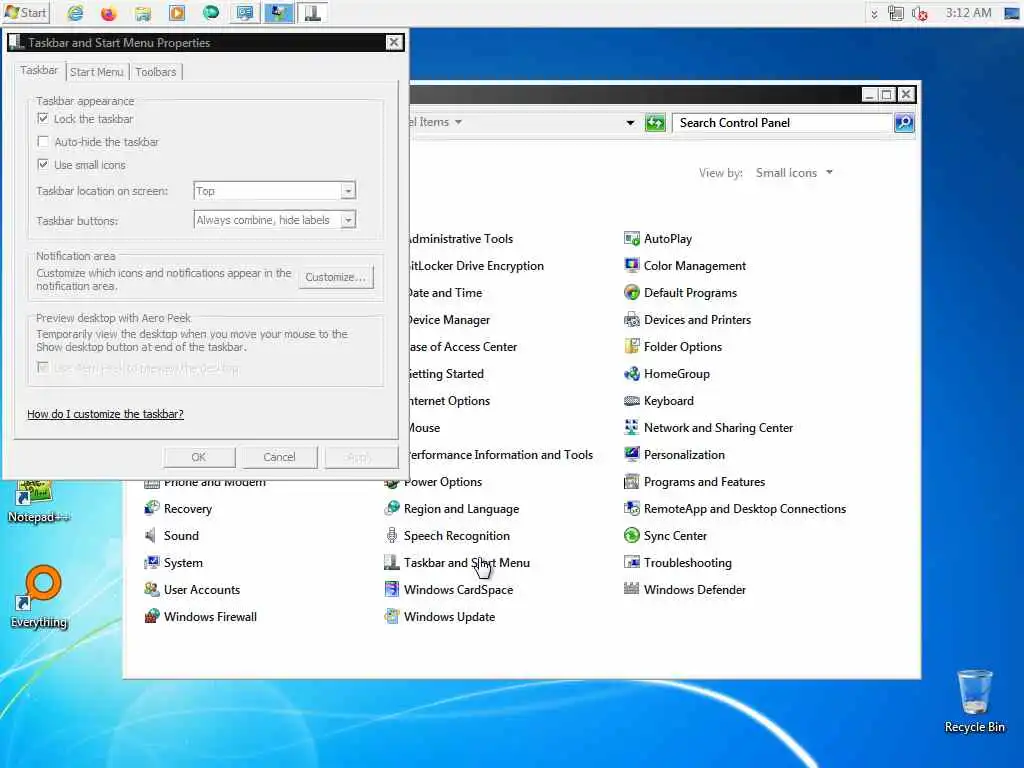Open Network and Sharing Center icon

click(x=632, y=427)
